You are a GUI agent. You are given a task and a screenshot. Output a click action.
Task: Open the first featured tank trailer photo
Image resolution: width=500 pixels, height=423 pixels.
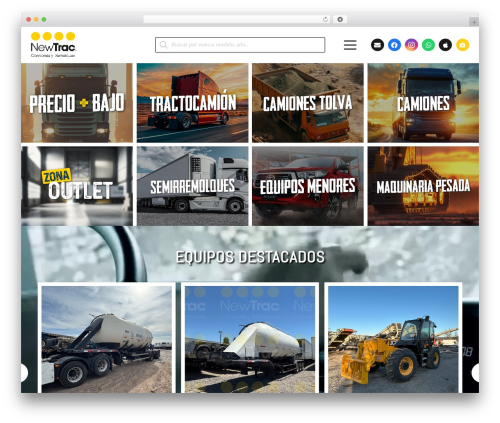pyautogui.click(x=107, y=339)
